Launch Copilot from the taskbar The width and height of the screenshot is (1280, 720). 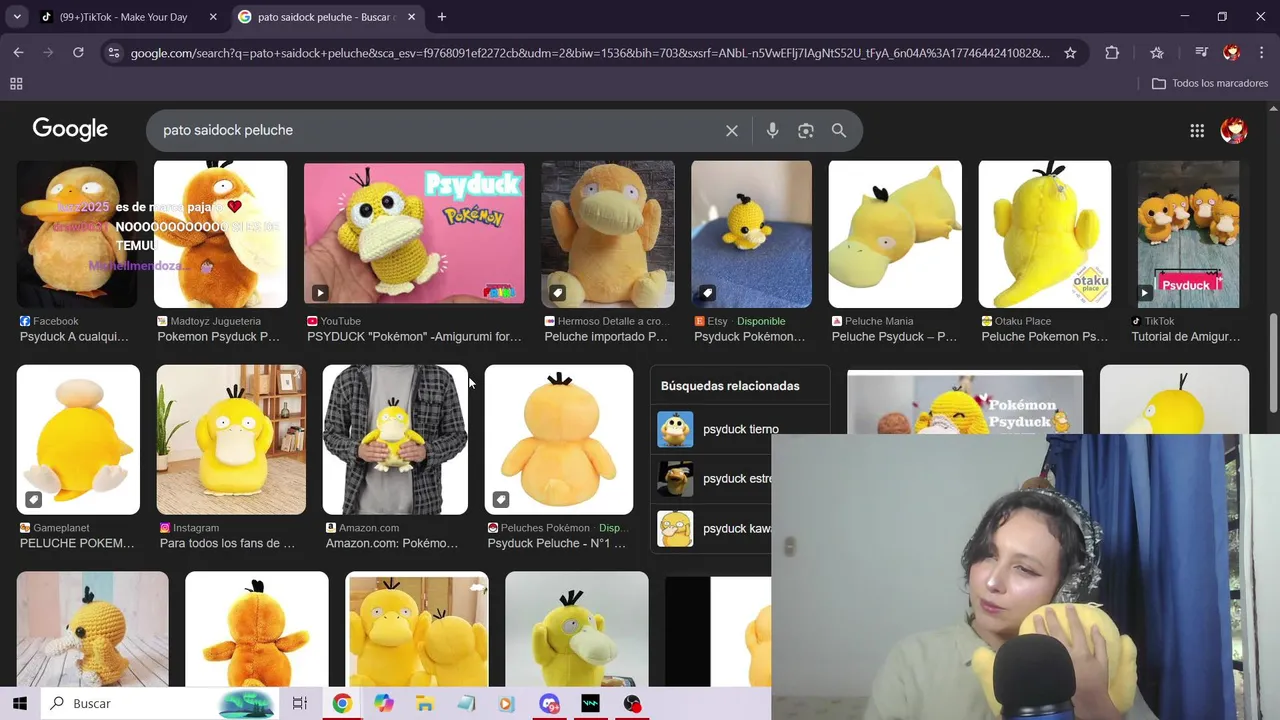point(384,703)
